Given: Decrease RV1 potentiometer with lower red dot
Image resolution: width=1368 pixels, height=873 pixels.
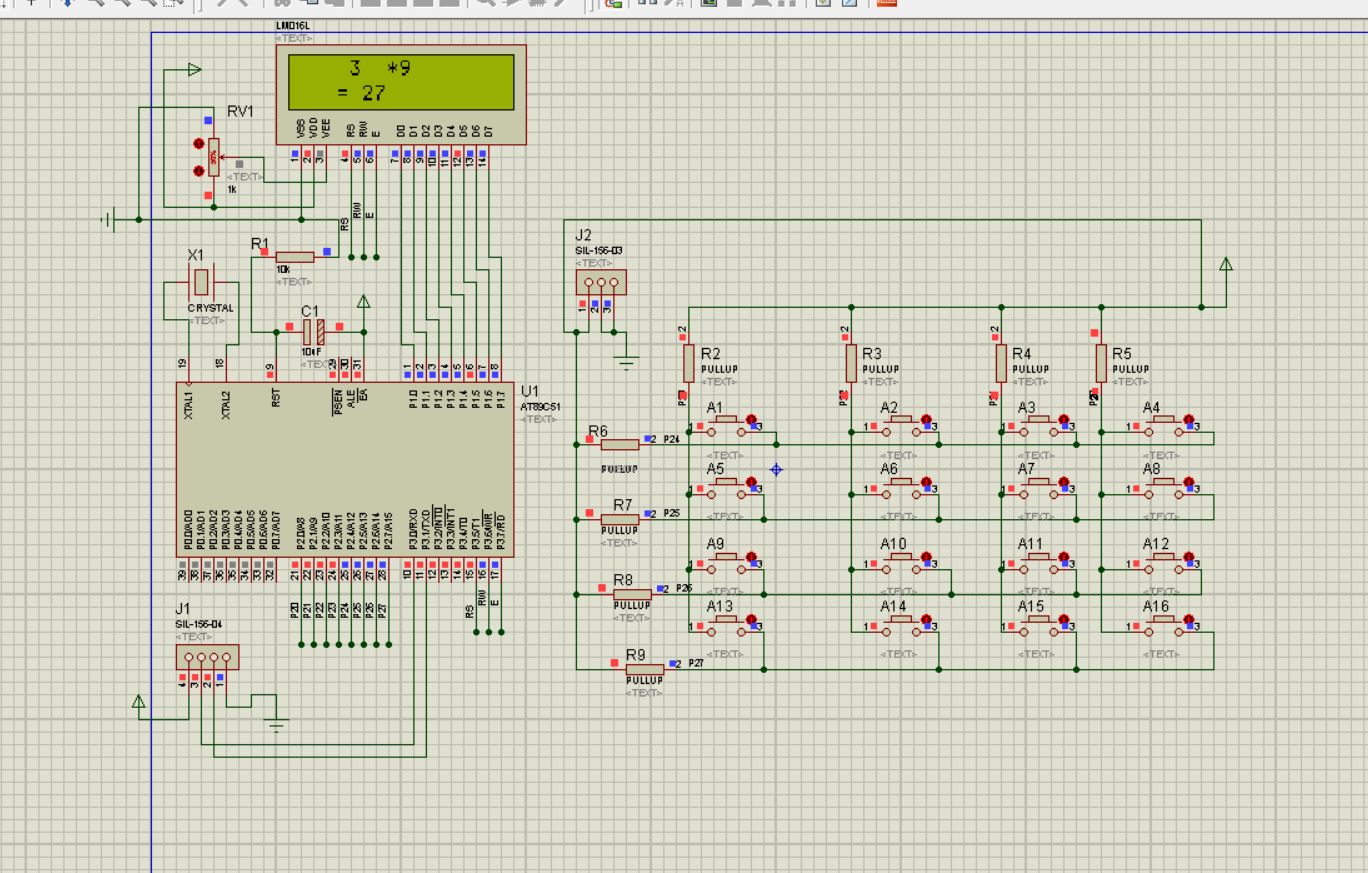Looking at the screenshot, I should [x=198, y=171].
